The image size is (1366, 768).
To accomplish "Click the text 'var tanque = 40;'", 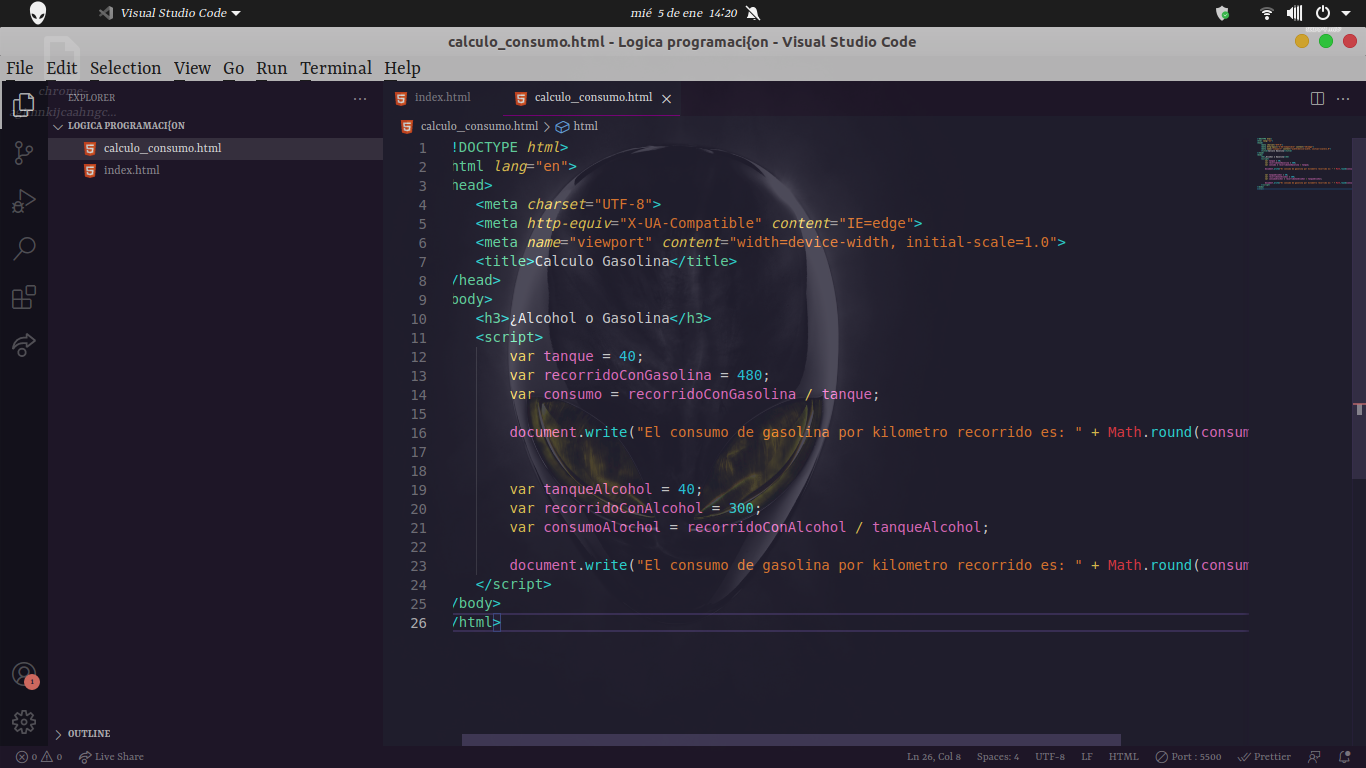I will tap(577, 357).
